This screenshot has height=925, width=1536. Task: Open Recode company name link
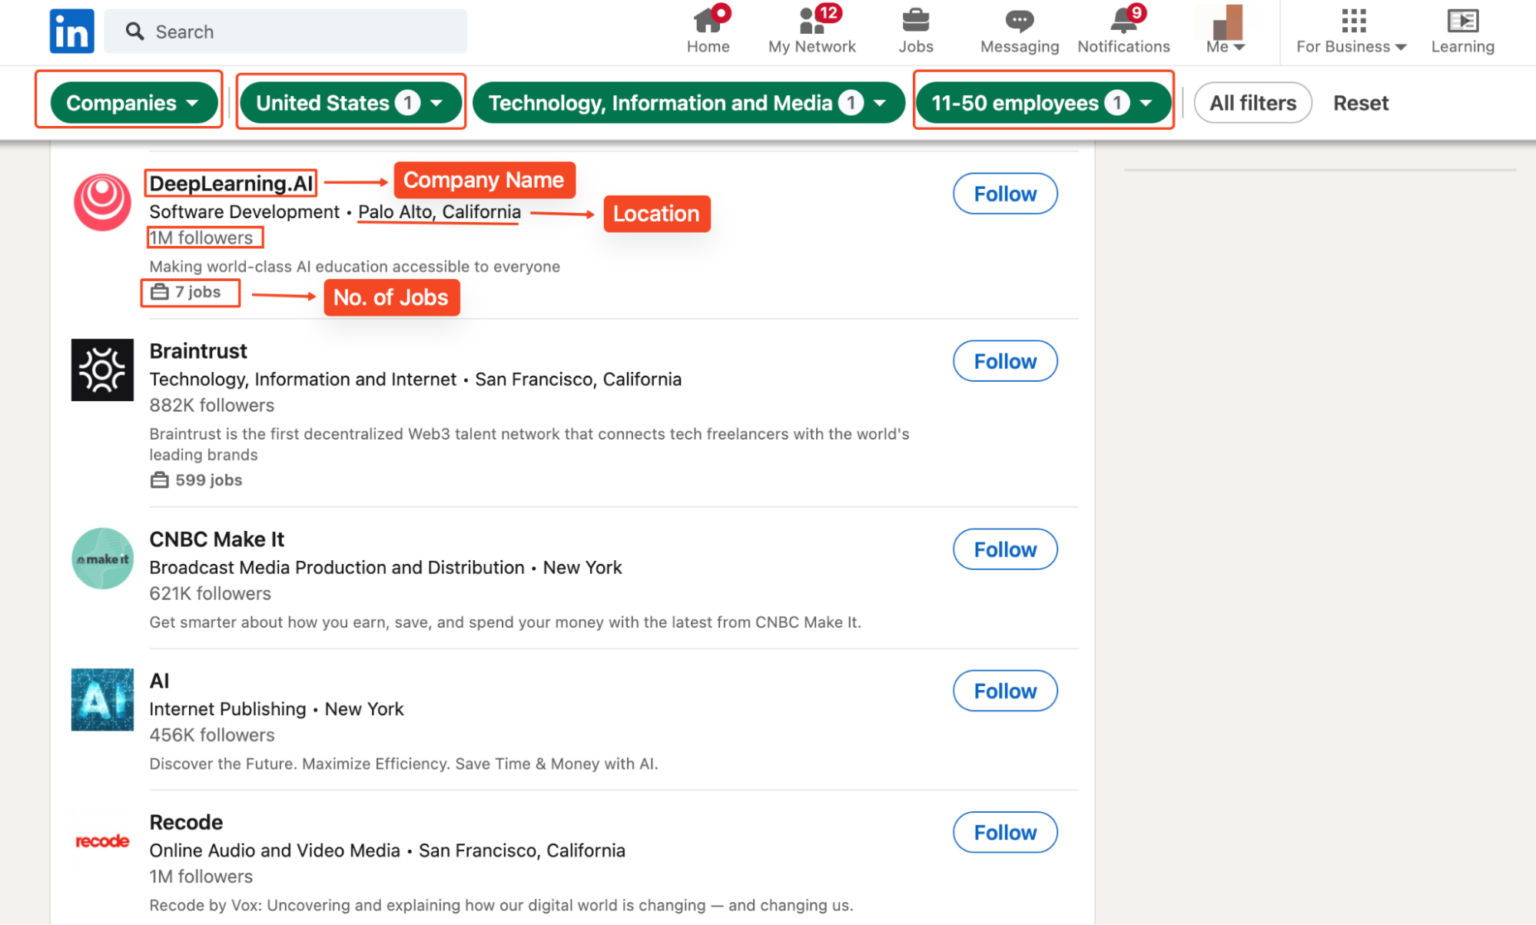[186, 822]
